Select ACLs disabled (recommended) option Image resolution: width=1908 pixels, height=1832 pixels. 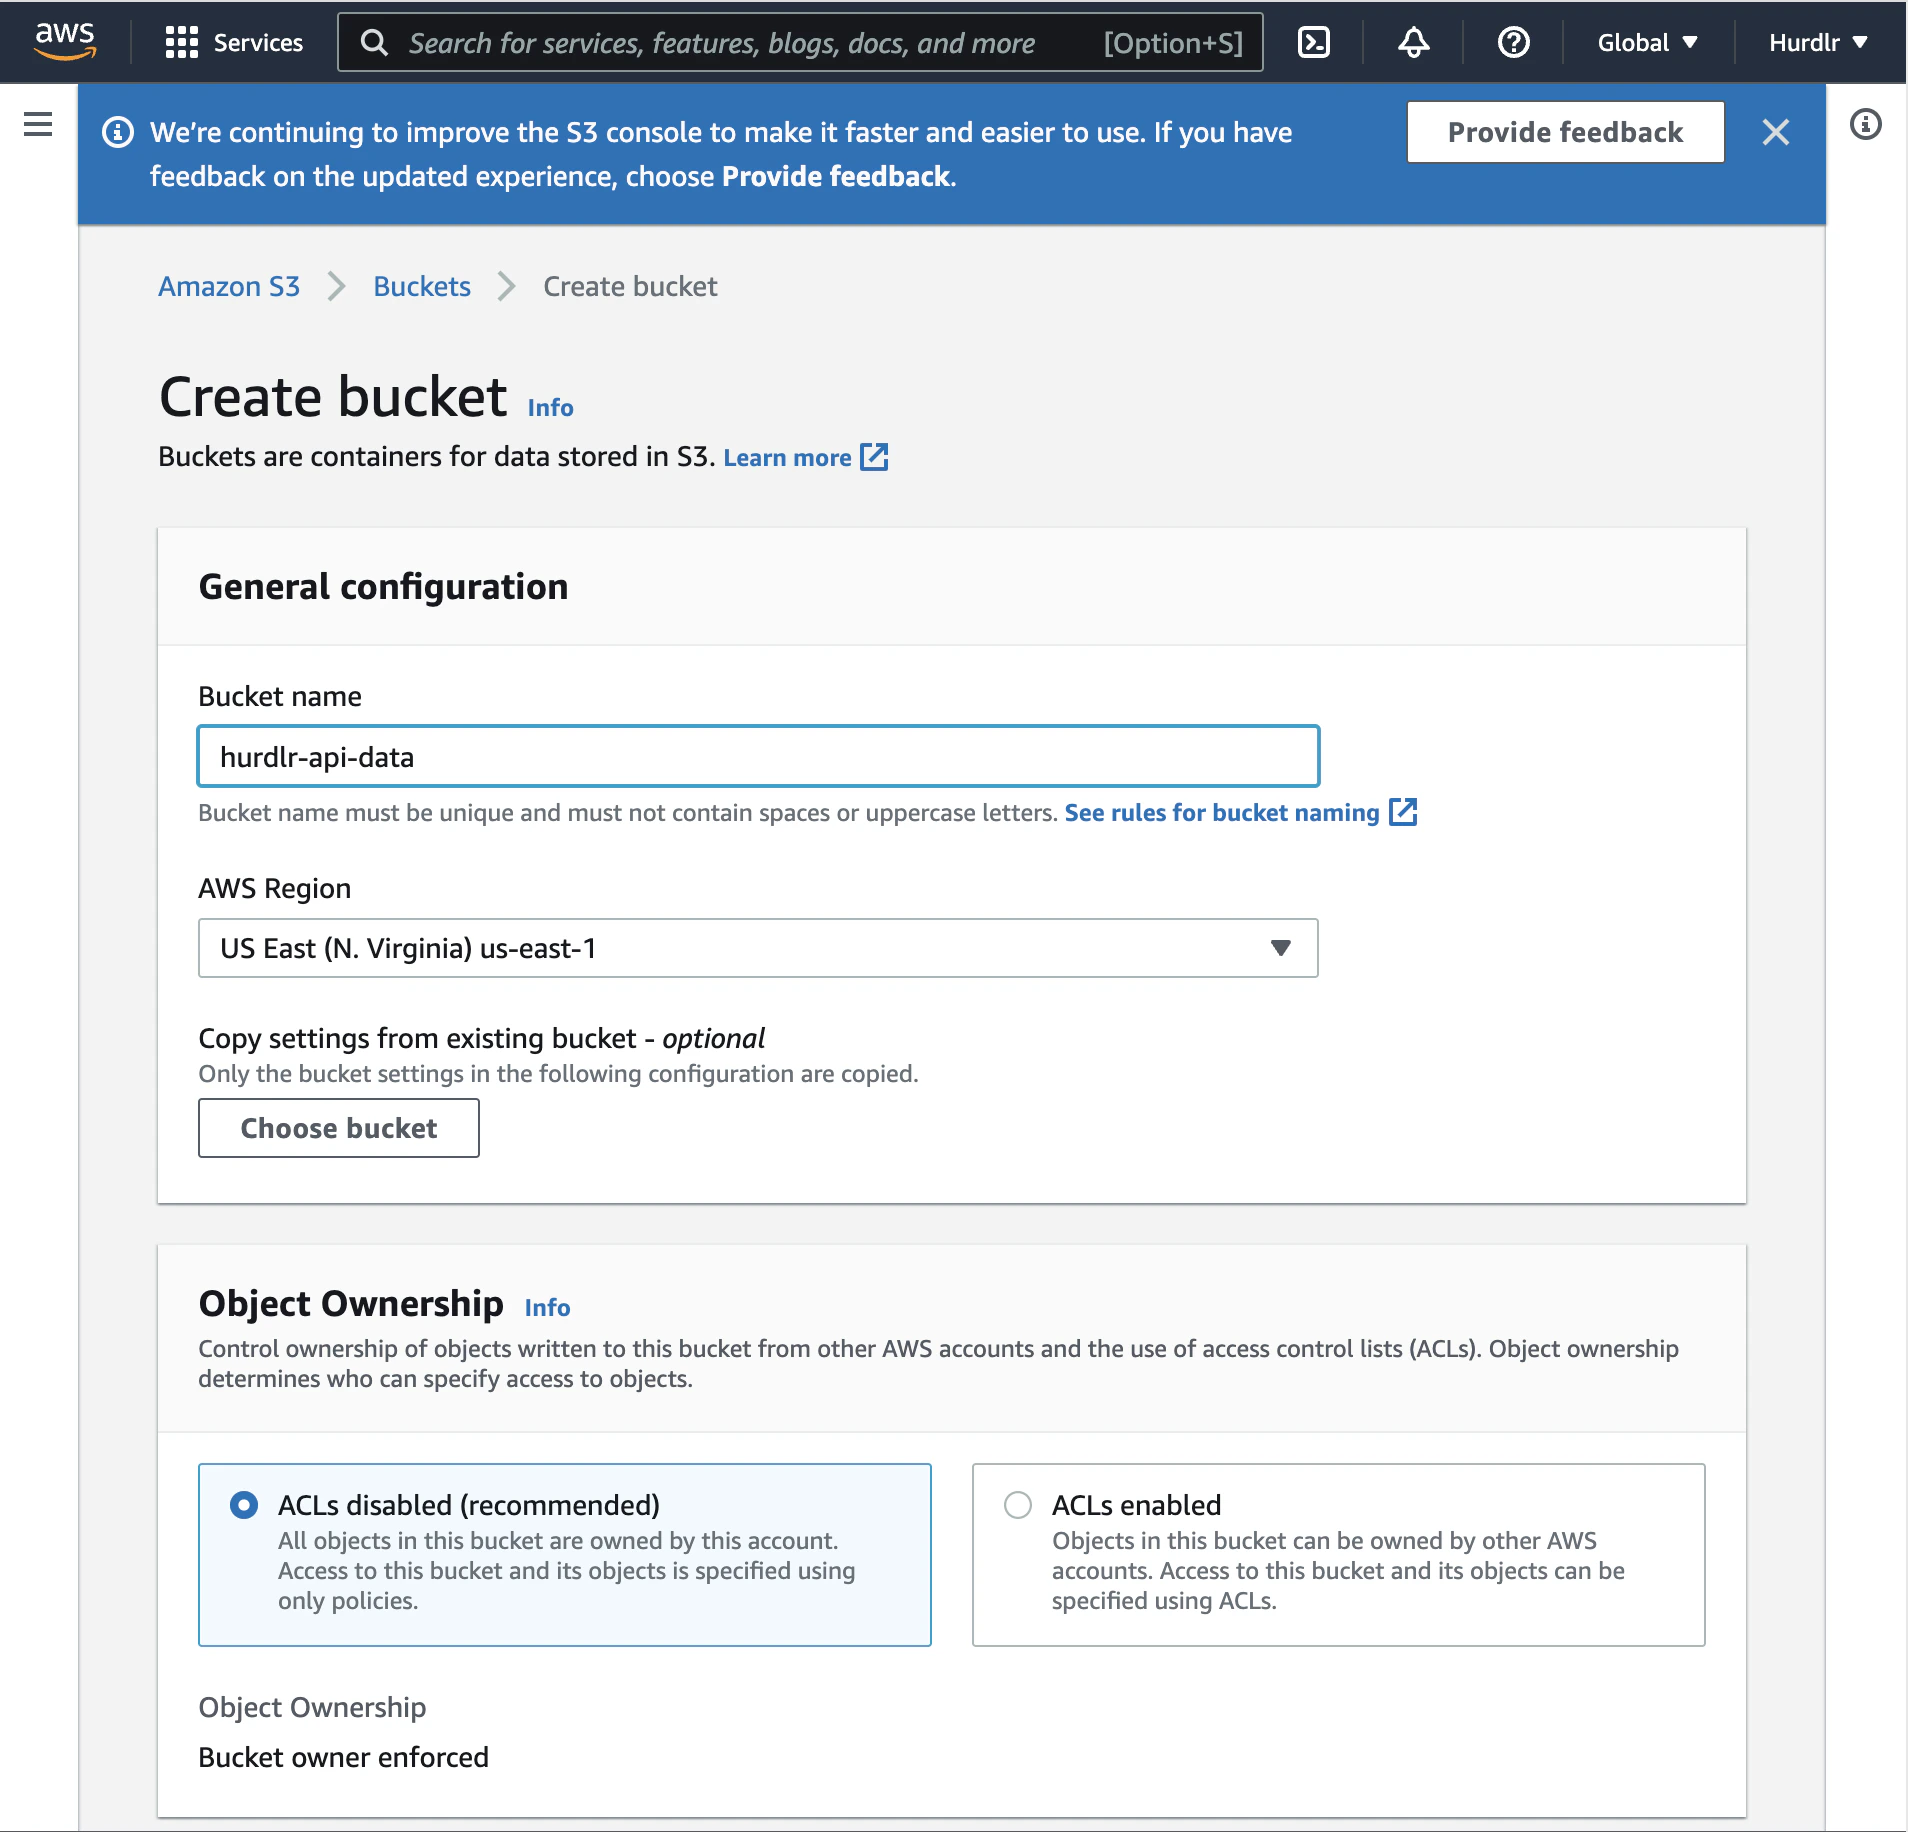click(x=244, y=1504)
